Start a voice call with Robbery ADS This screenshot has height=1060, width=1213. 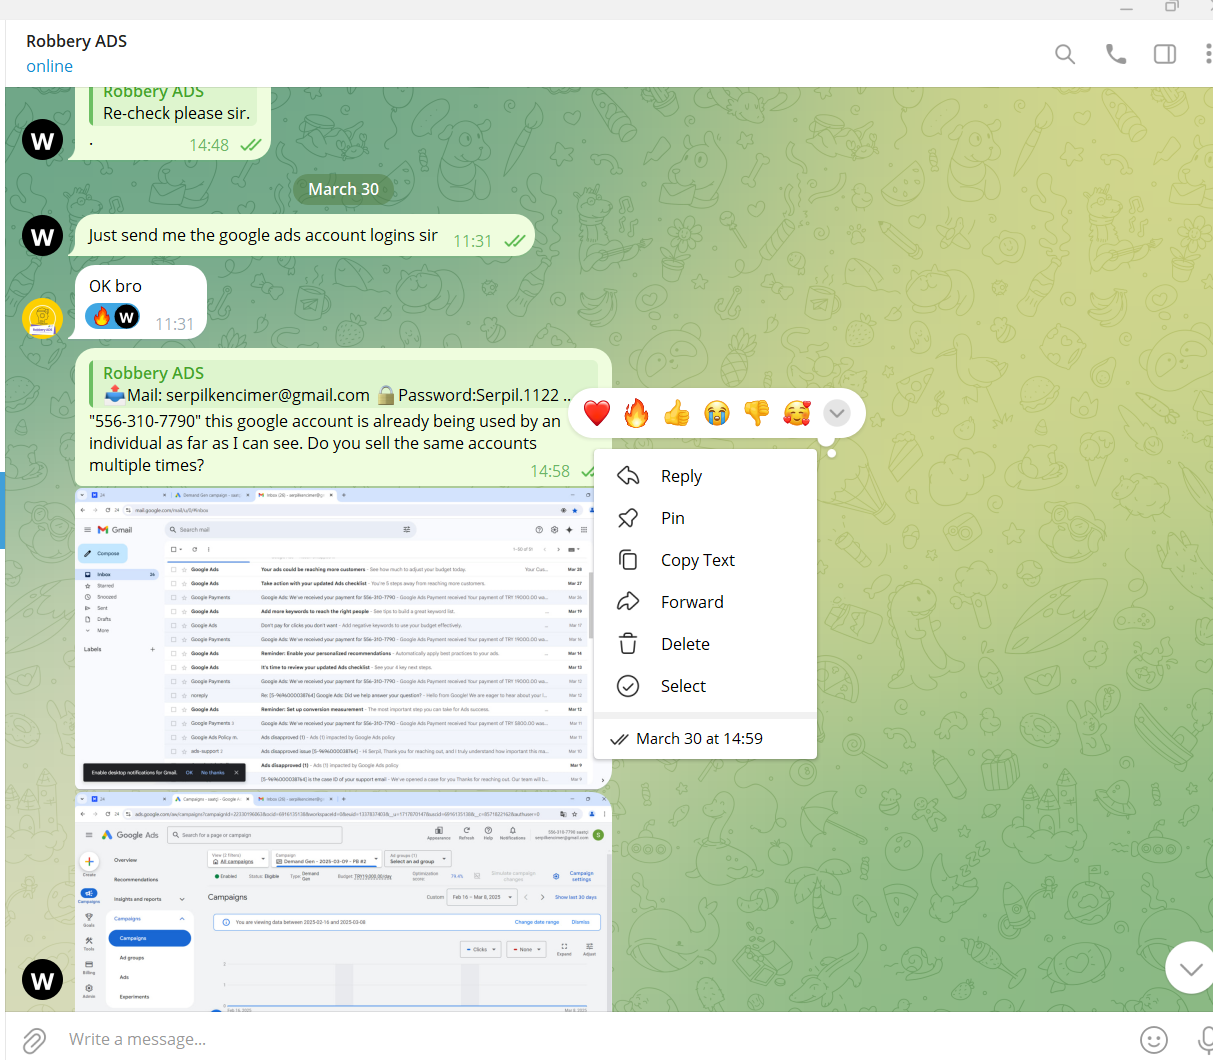pos(1116,54)
